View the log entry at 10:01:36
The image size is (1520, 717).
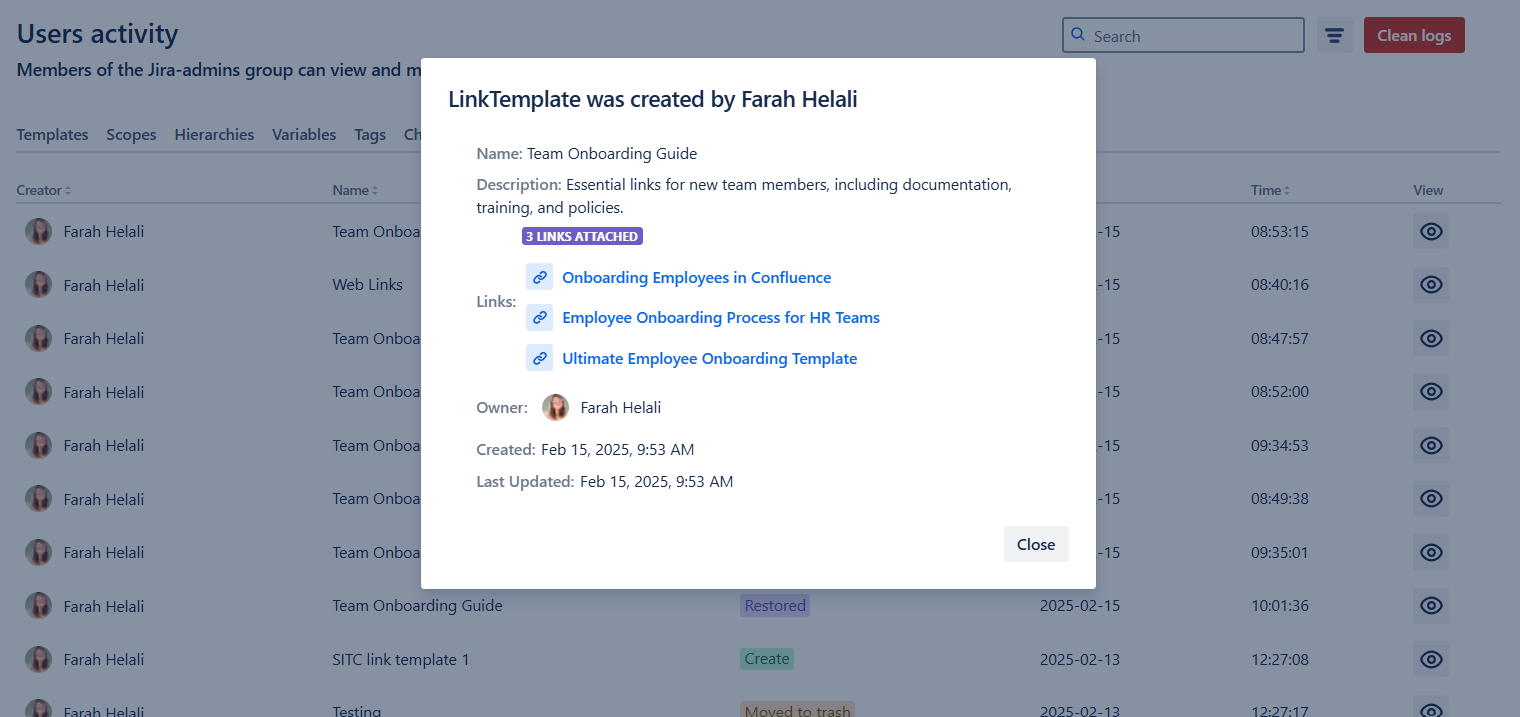coord(1430,605)
